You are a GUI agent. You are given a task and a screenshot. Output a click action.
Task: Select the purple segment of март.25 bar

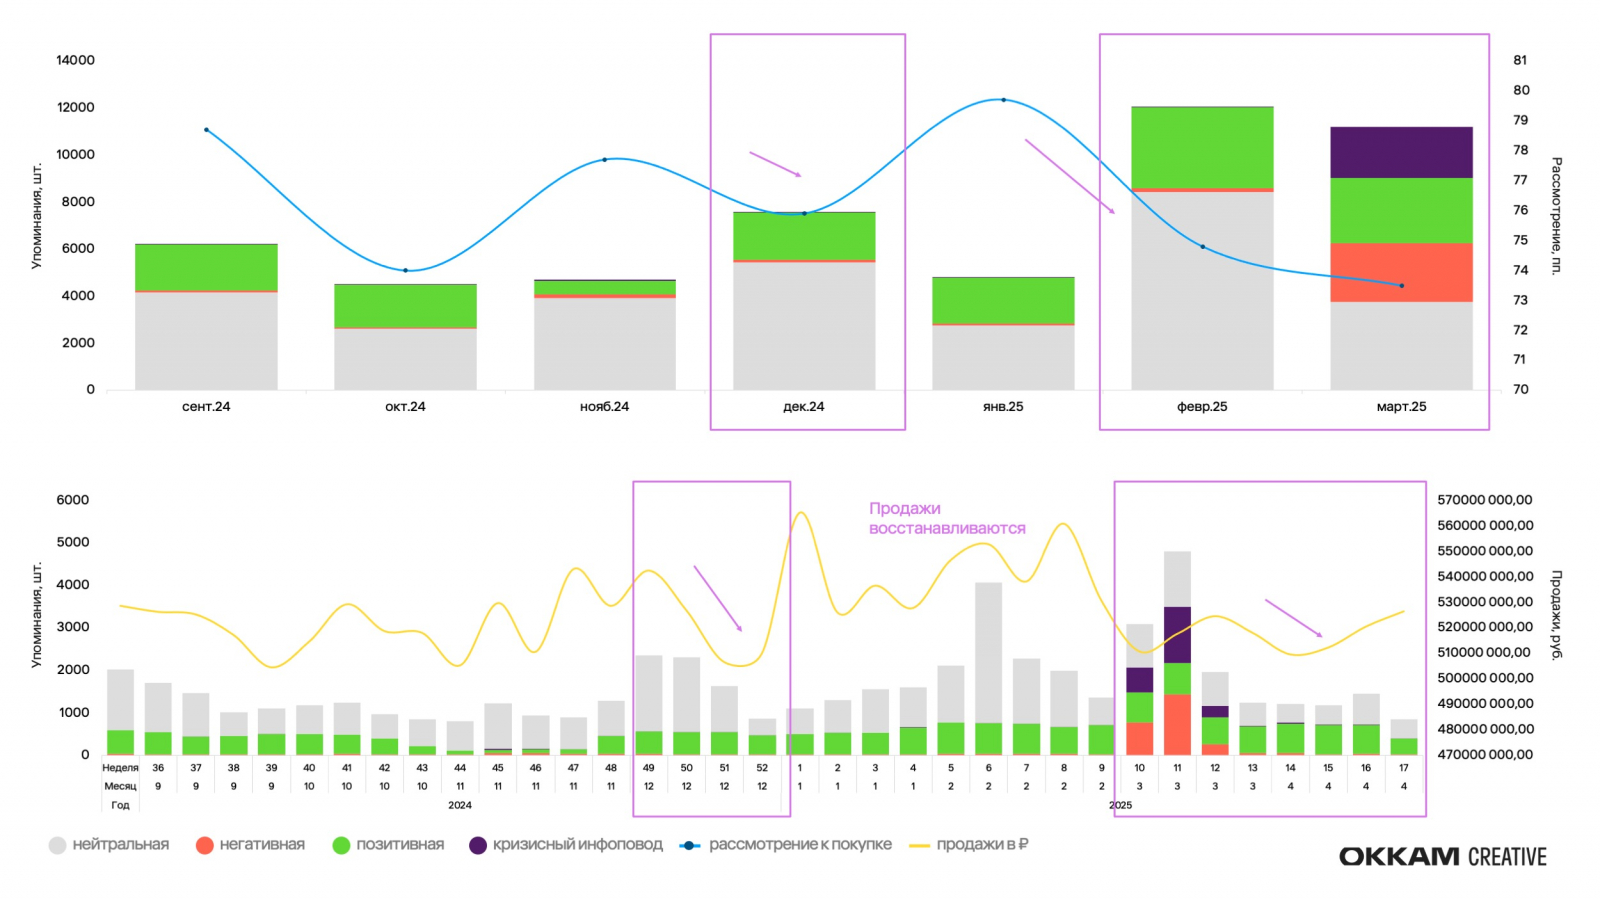pos(1401,152)
